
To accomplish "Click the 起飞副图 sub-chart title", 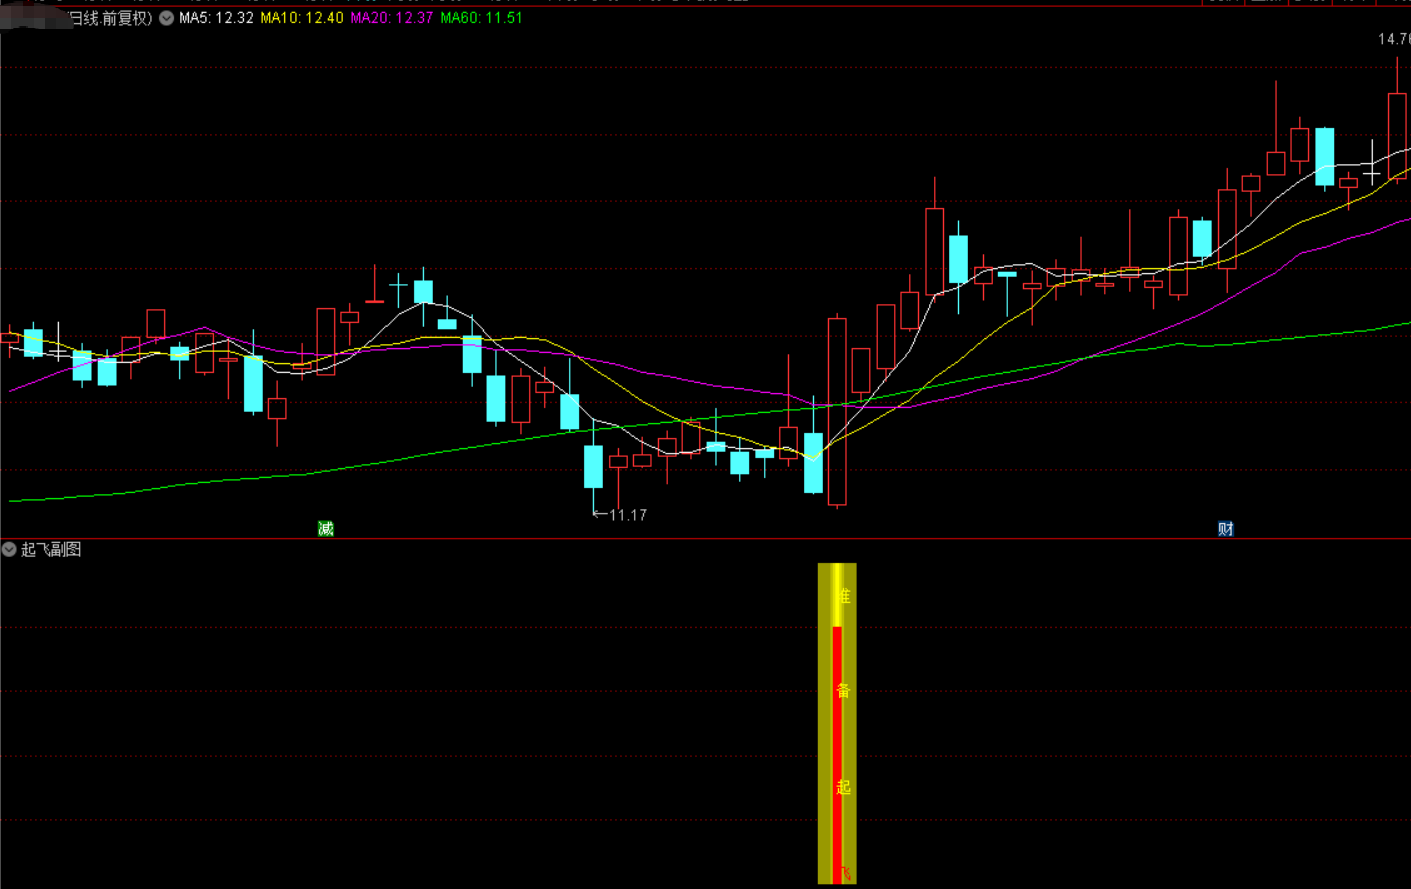I will point(51,549).
